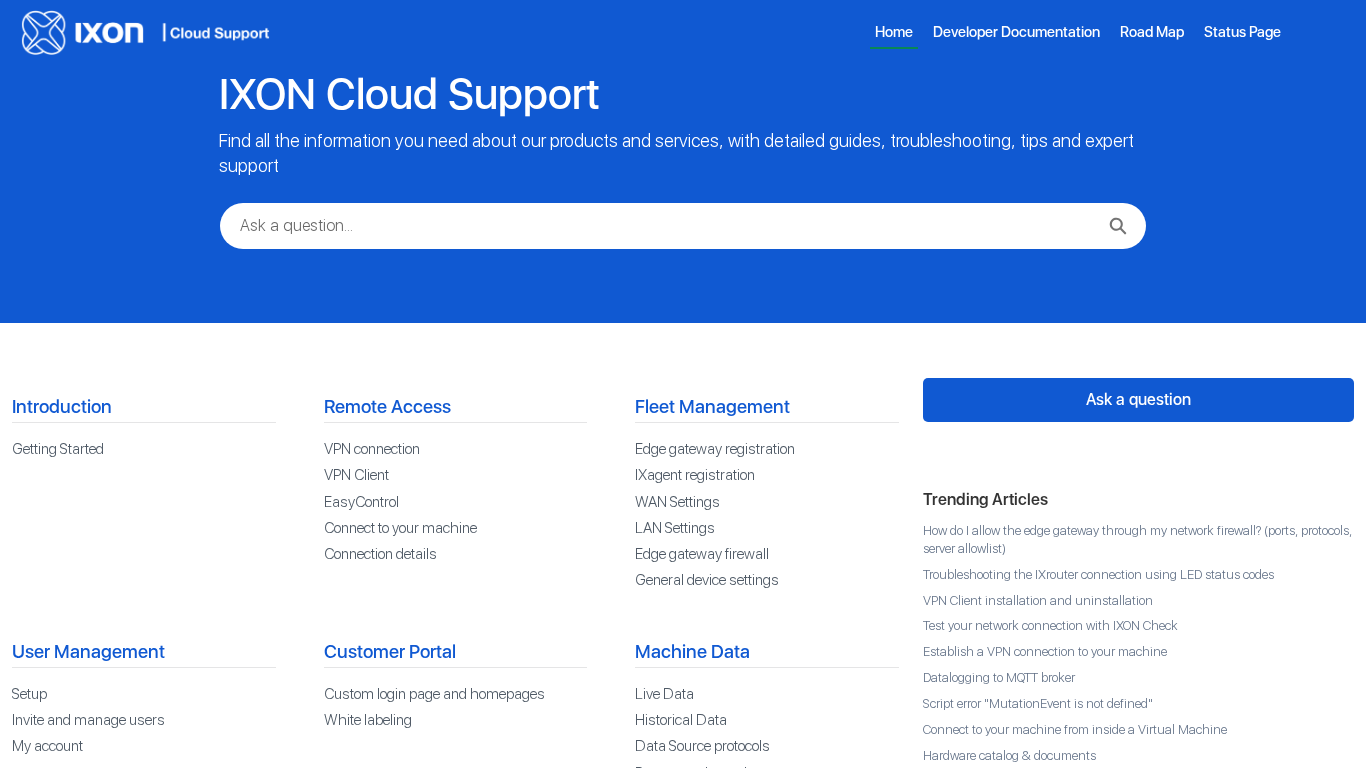Open the Status Page menu item
1366x768 pixels.
click(1242, 32)
